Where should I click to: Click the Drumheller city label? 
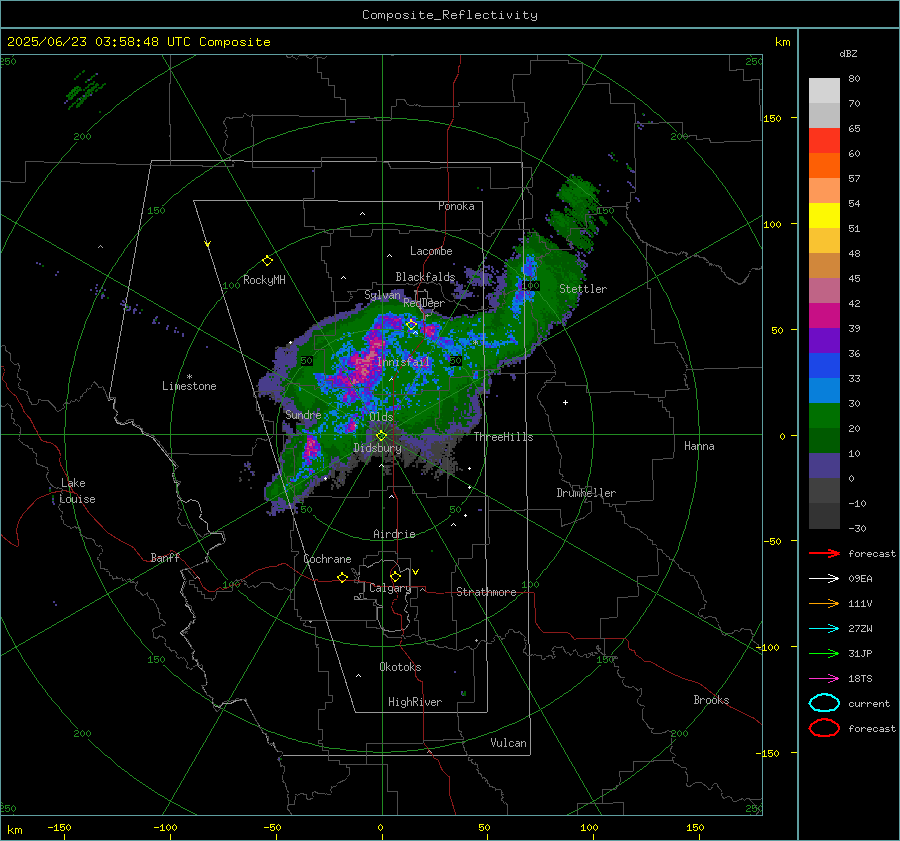click(x=586, y=493)
